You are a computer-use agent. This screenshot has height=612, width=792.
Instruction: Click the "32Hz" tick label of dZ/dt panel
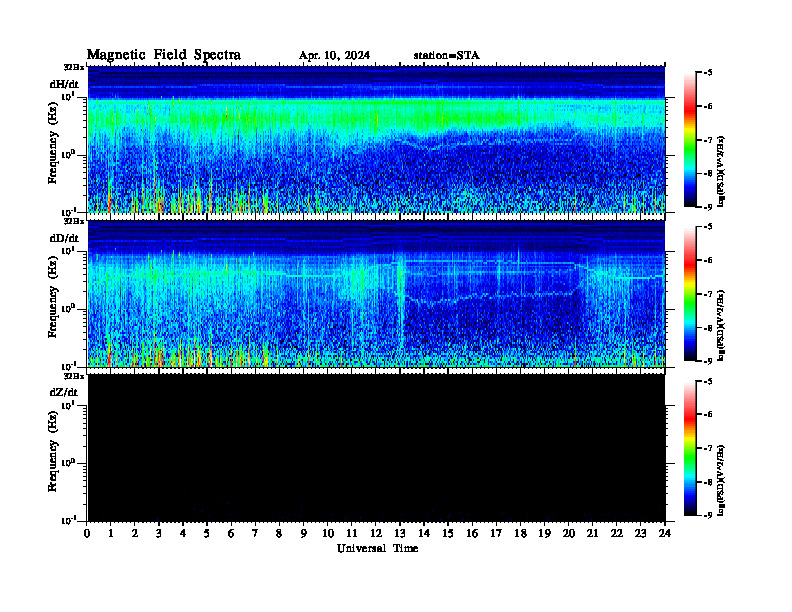[74, 376]
